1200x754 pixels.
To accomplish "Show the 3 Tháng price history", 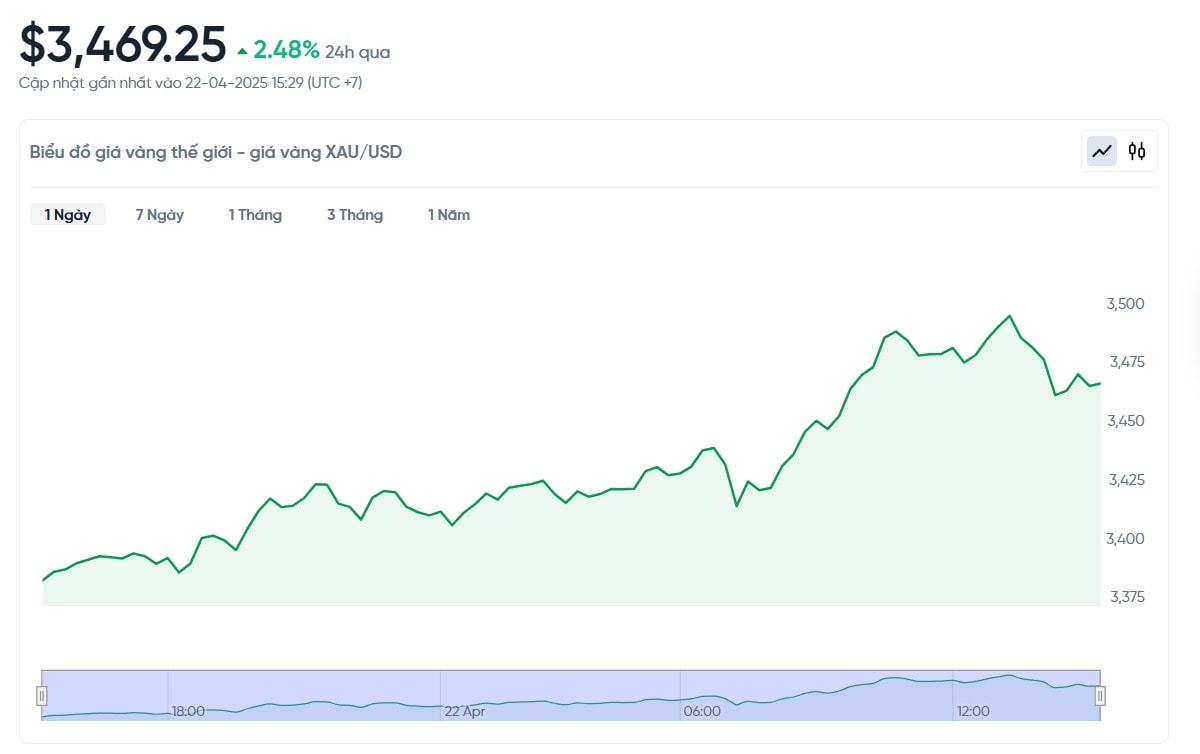I will click(355, 215).
